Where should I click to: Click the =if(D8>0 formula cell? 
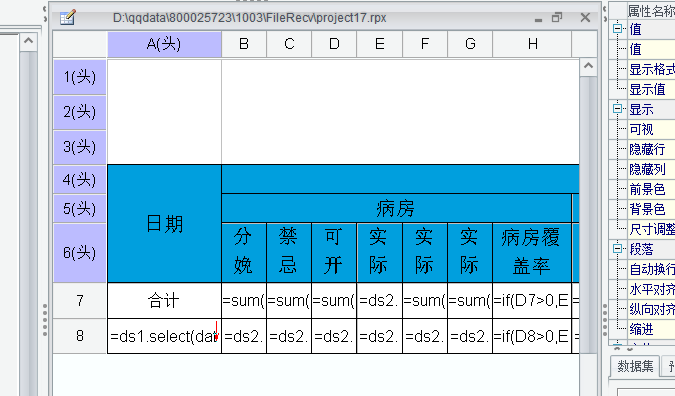tap(532, 336)
